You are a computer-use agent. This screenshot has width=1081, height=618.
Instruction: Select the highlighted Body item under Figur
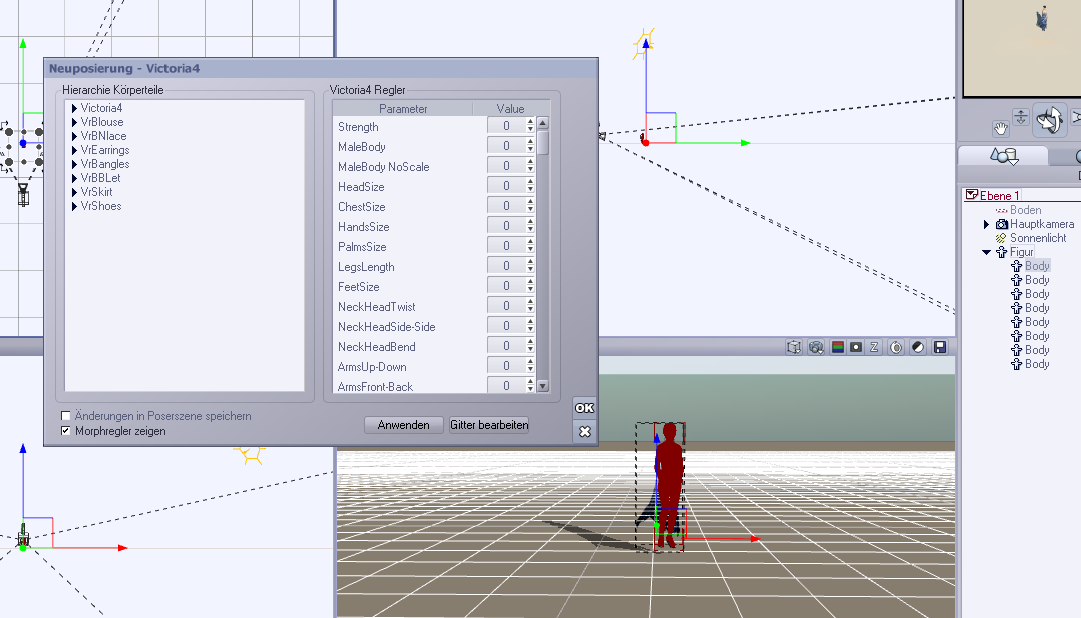pos(1037,266)
